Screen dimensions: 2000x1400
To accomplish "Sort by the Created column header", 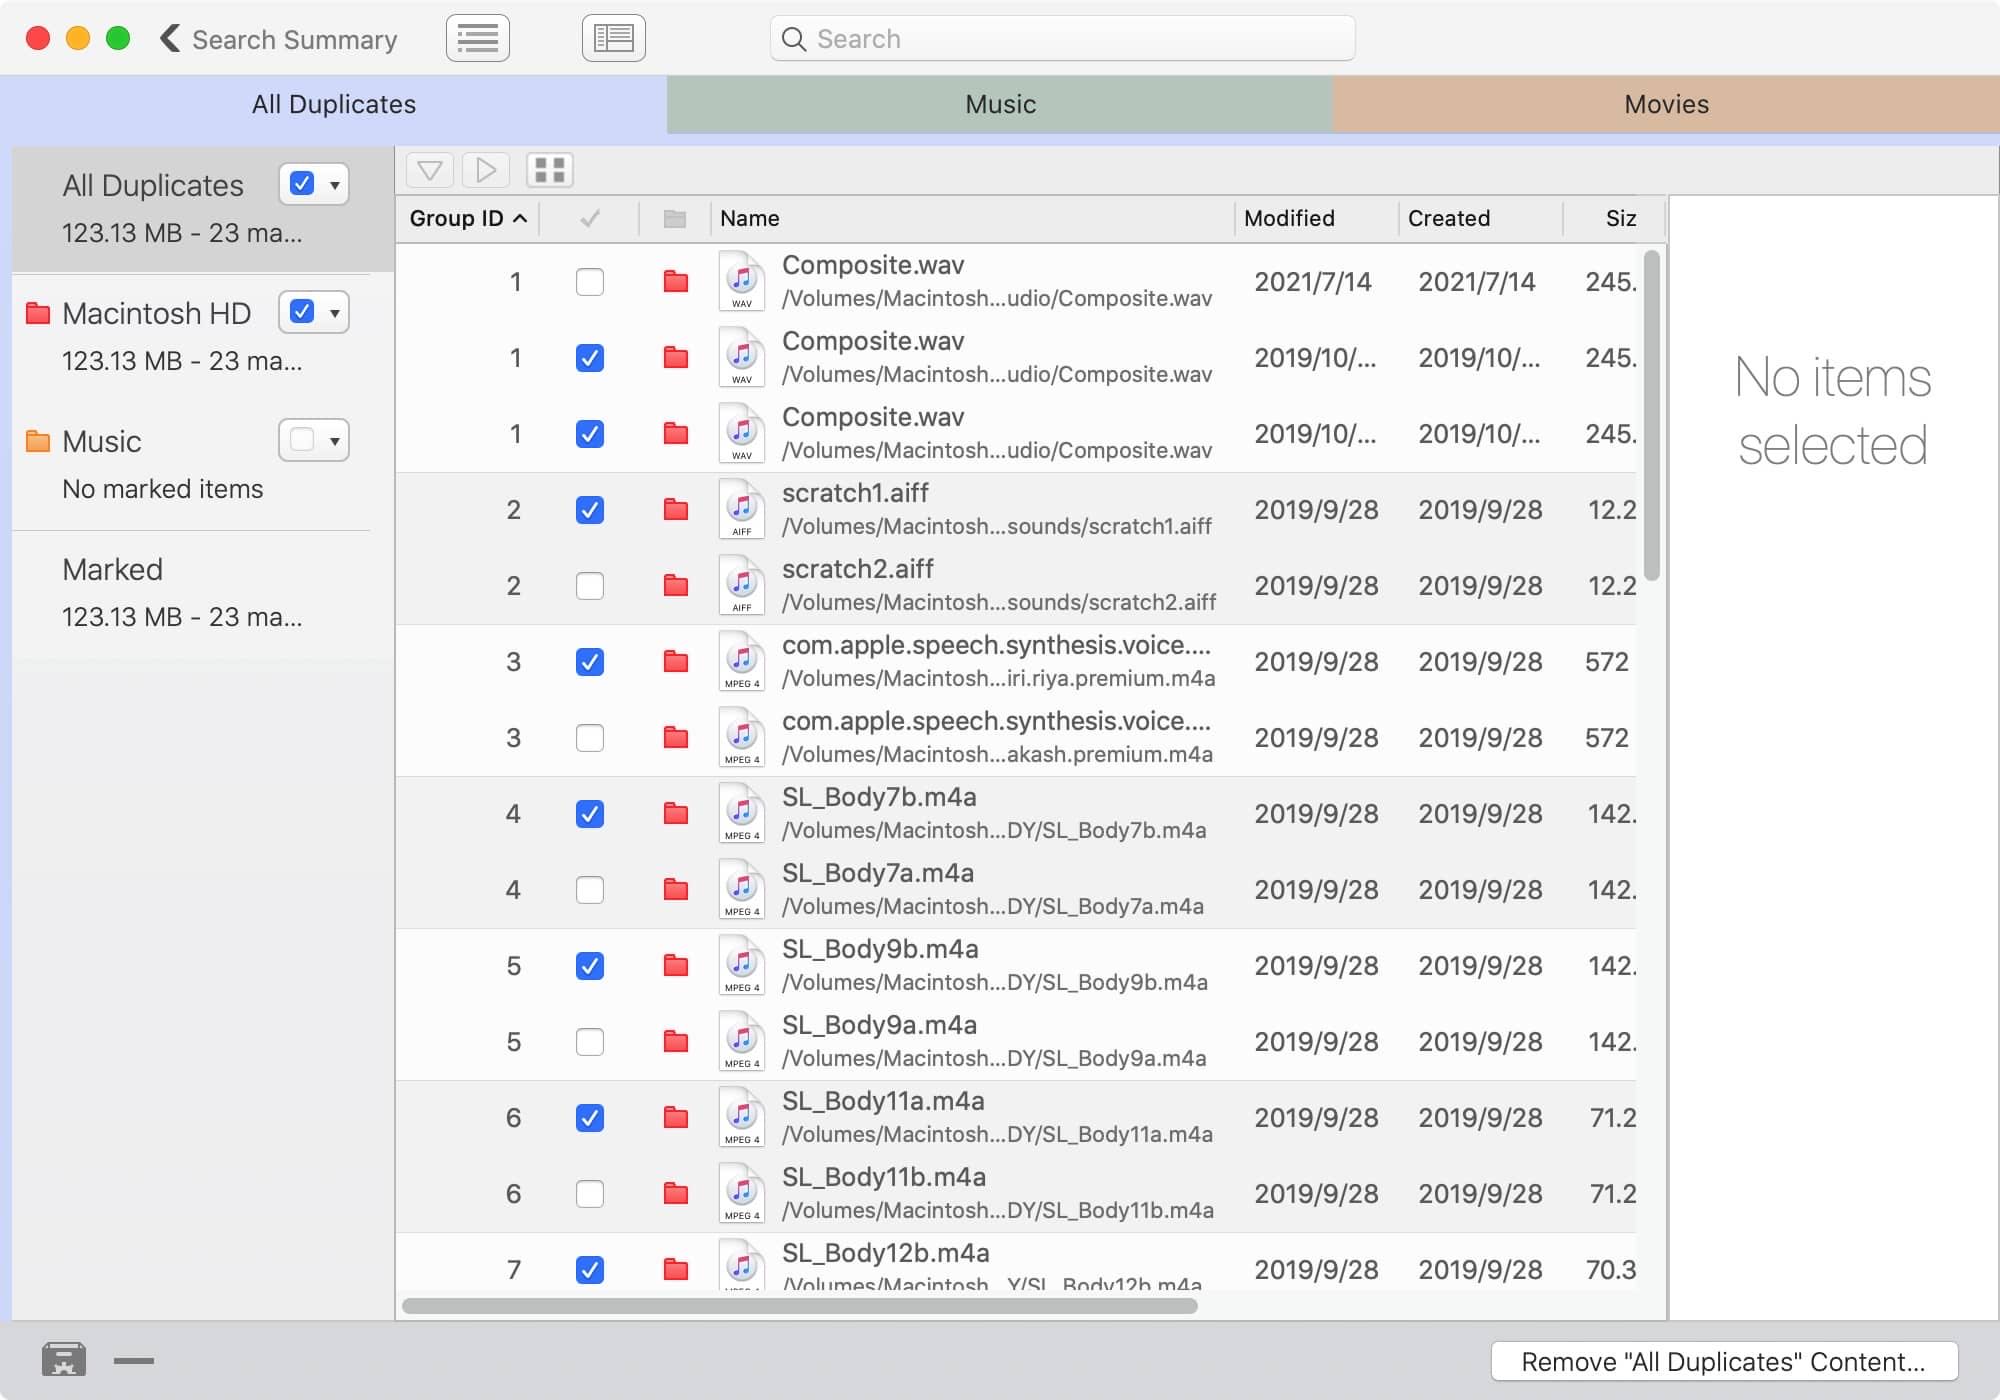I will coord(1481,218).
